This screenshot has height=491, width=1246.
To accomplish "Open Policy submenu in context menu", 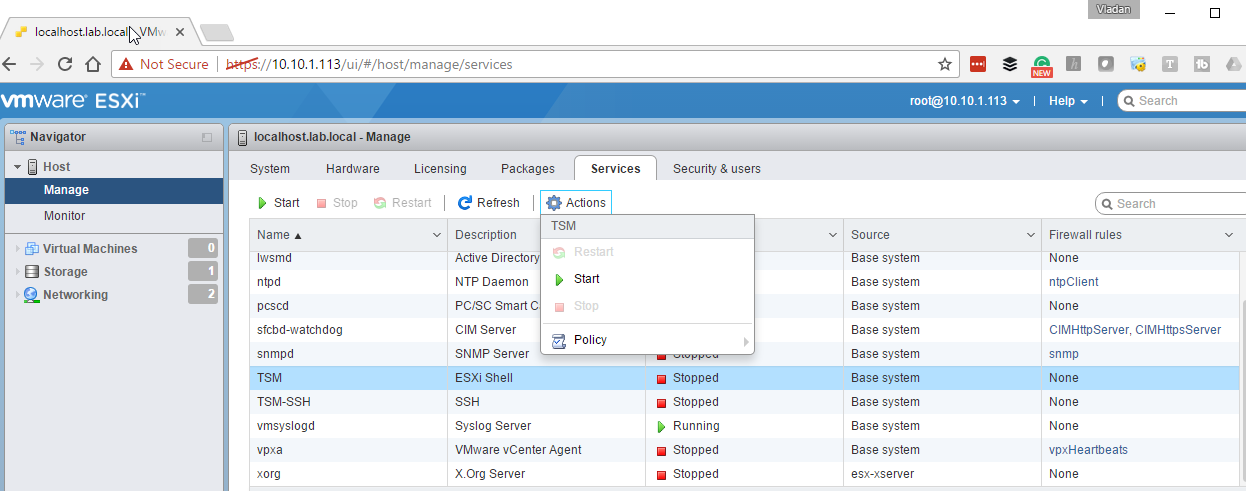I will click(590, 340).
